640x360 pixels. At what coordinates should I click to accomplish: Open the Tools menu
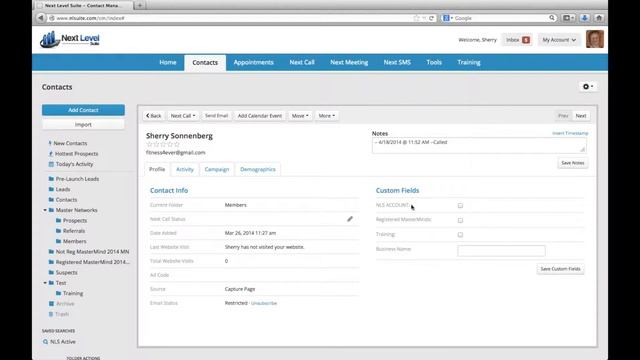point(434,62)
